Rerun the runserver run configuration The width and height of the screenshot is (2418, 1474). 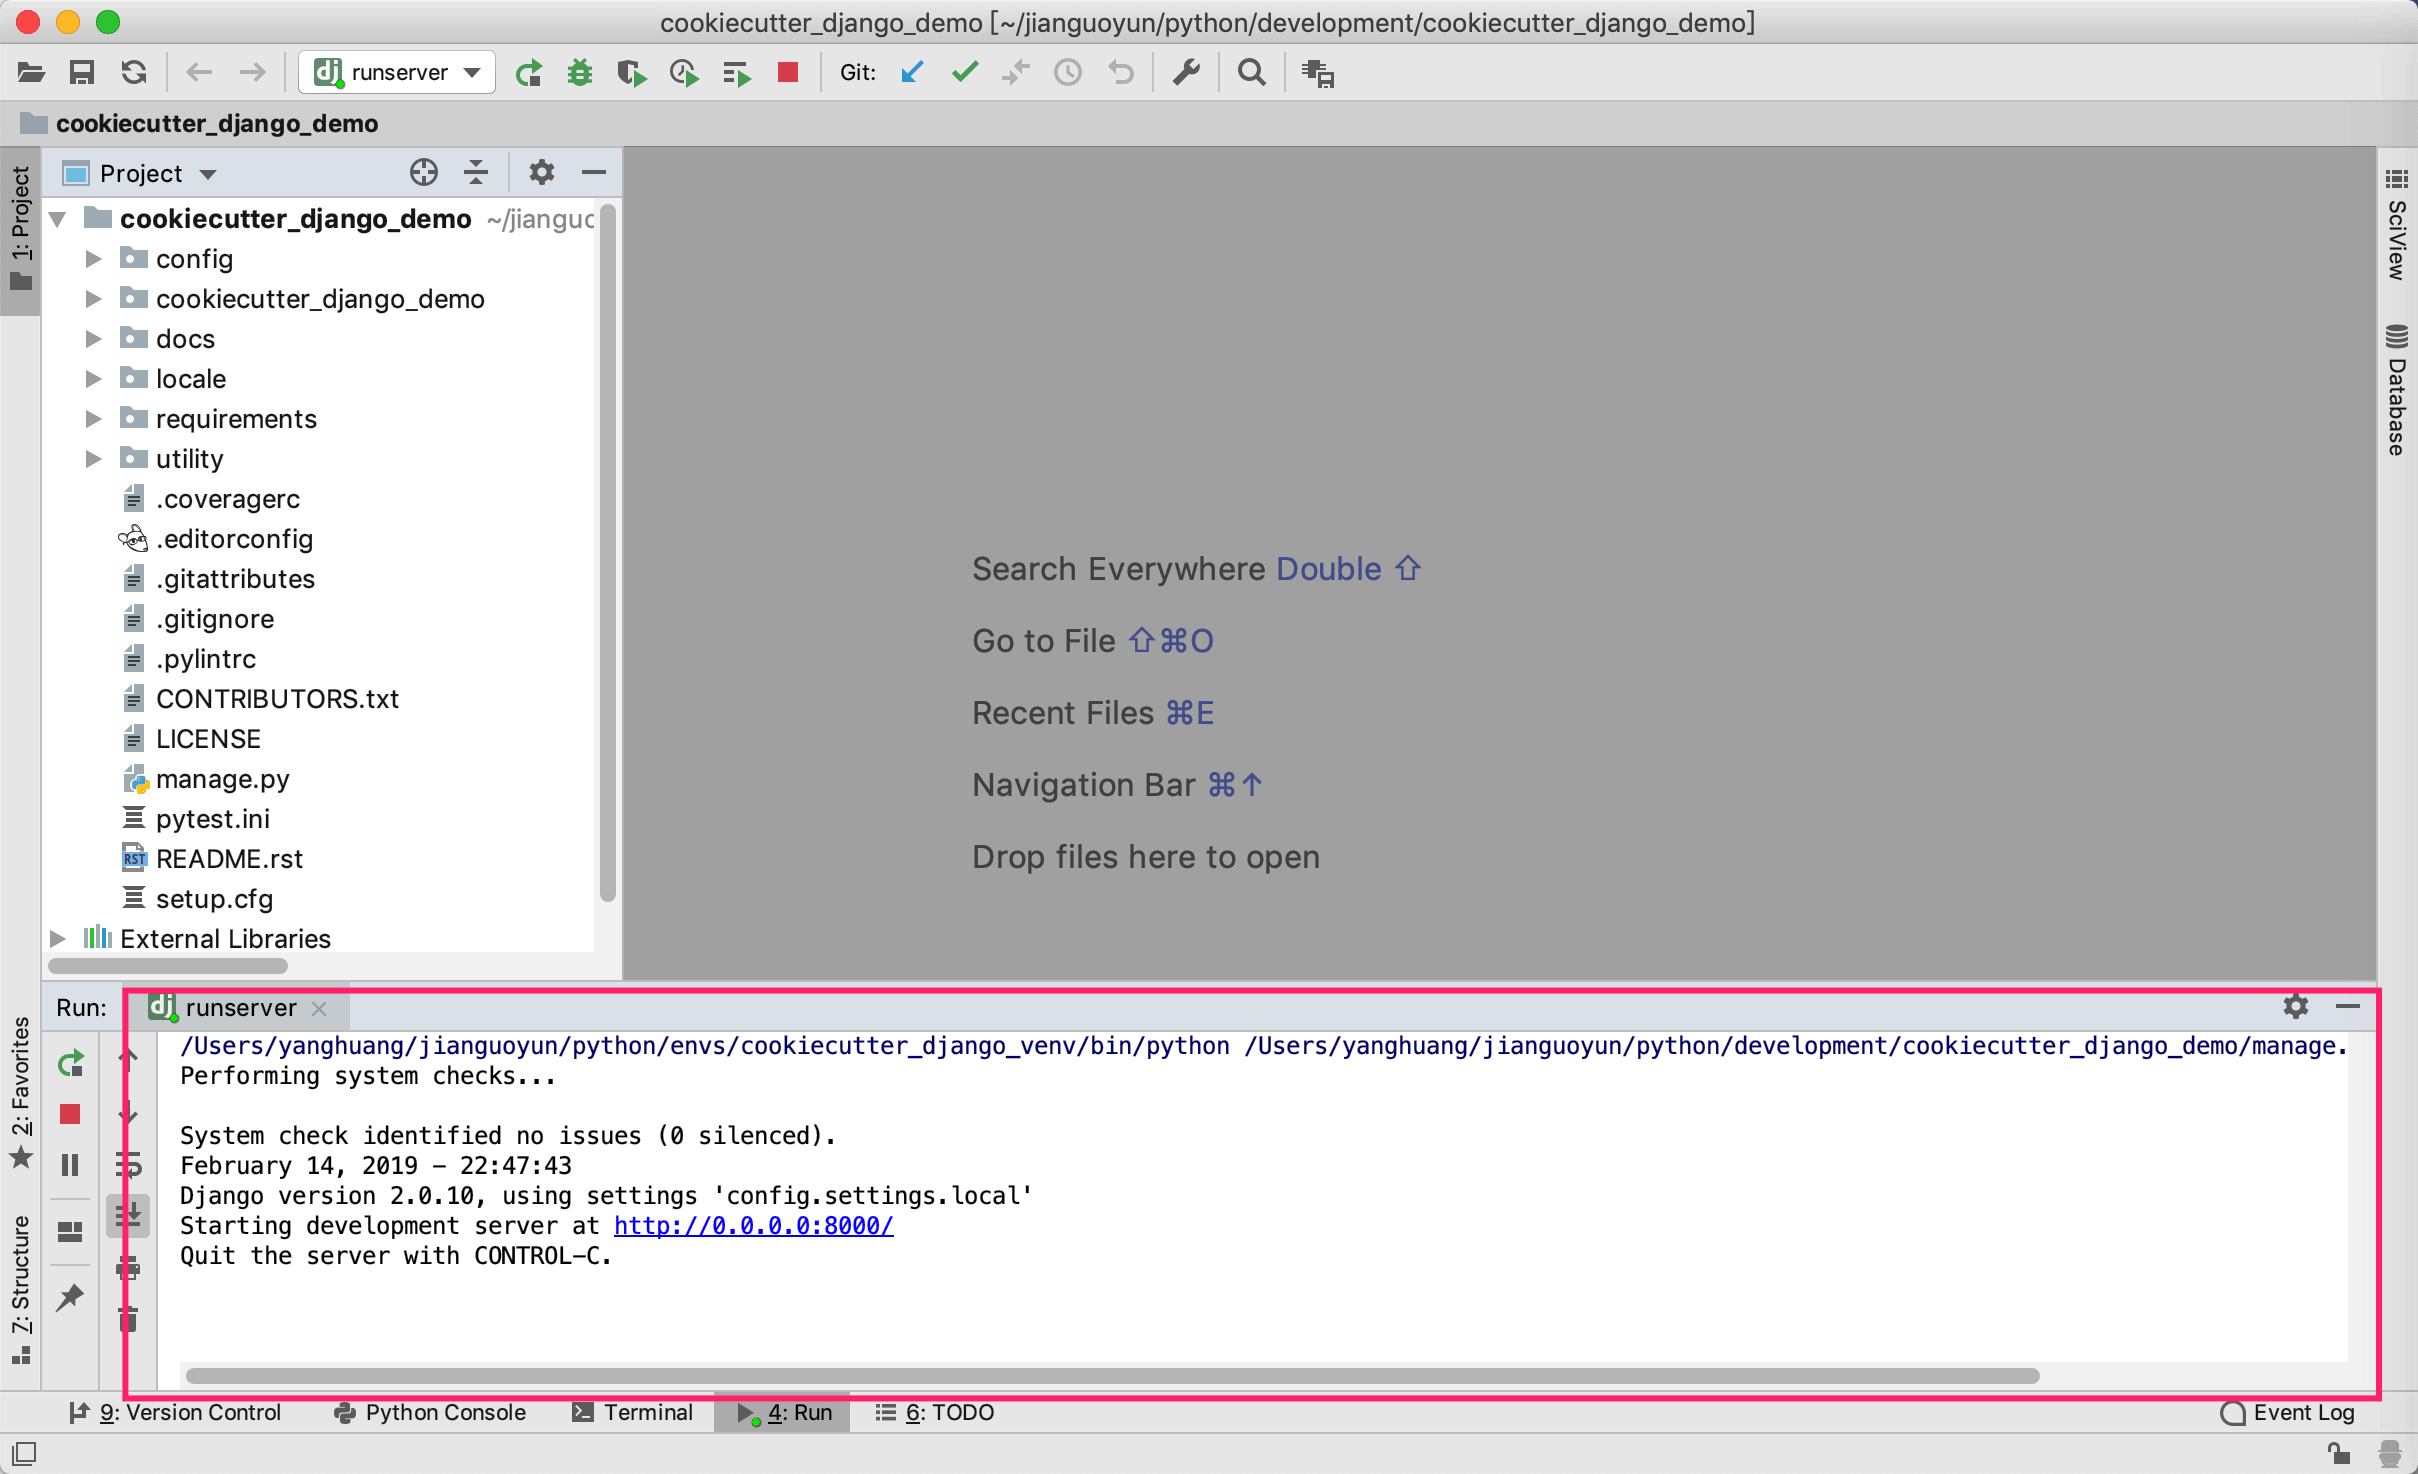[x=69, y=1063]
